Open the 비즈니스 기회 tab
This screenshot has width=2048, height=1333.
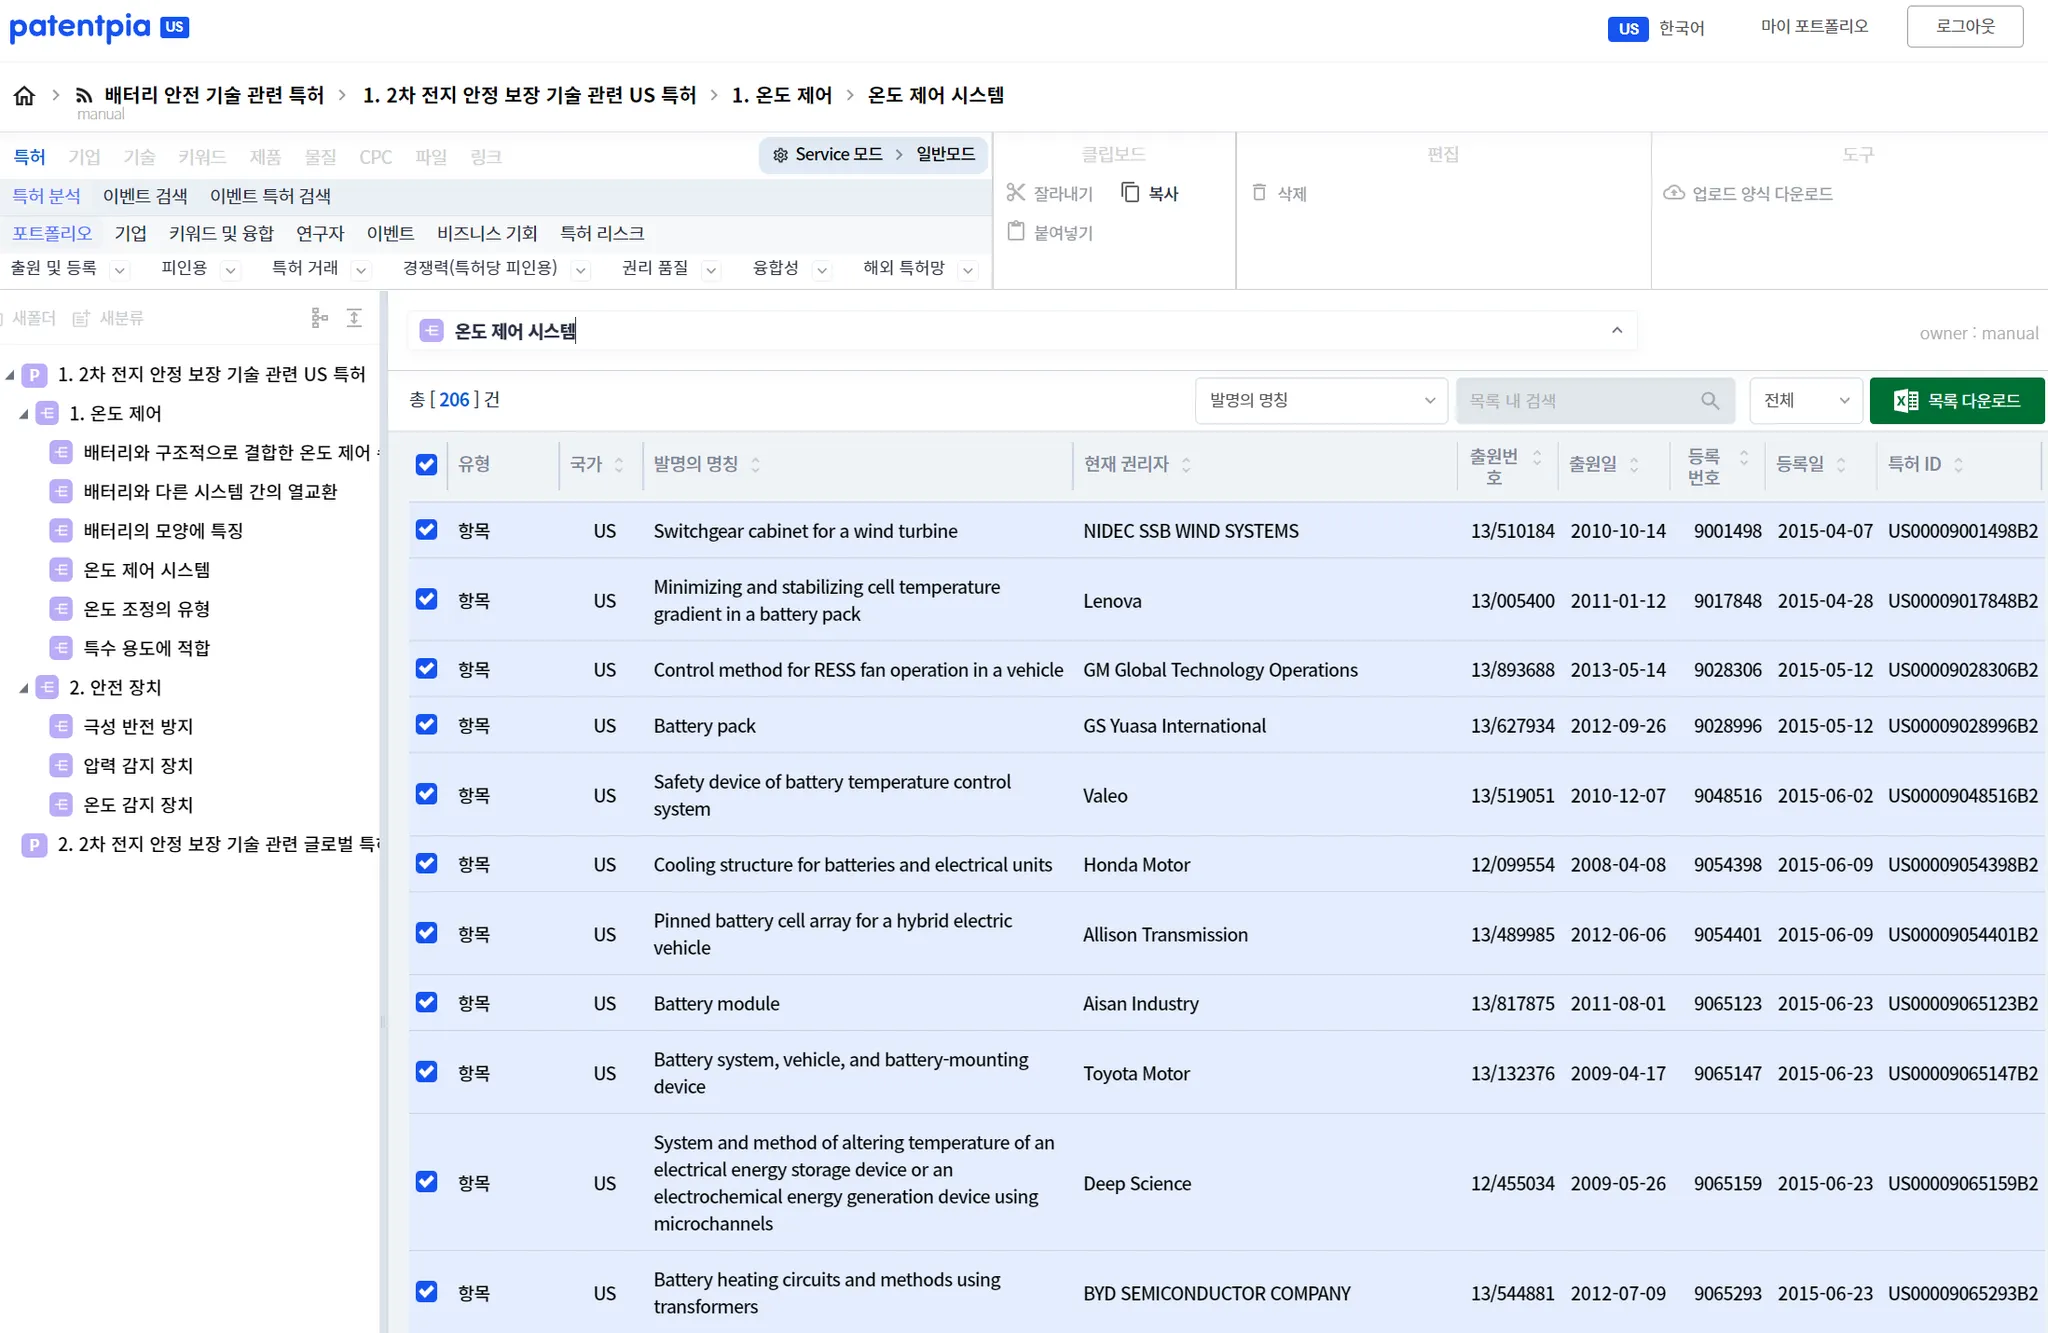click(x=486, y=233)
